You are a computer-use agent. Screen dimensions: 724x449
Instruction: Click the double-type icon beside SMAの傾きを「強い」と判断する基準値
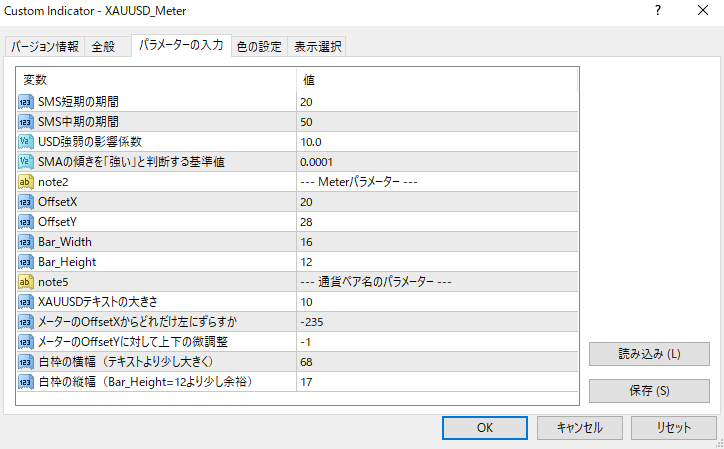point(25,162)
